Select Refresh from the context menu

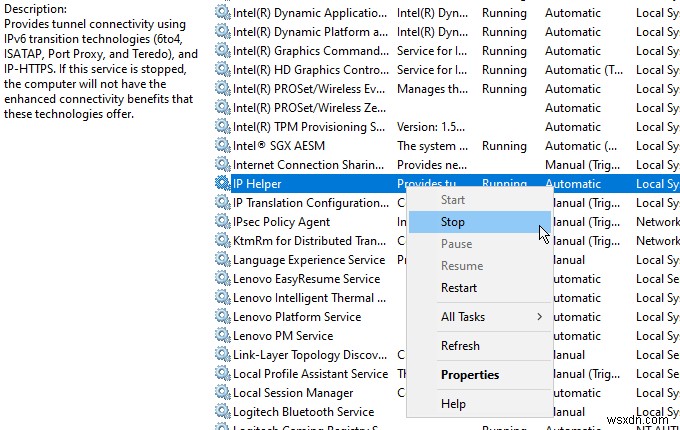tap(480, 346)
